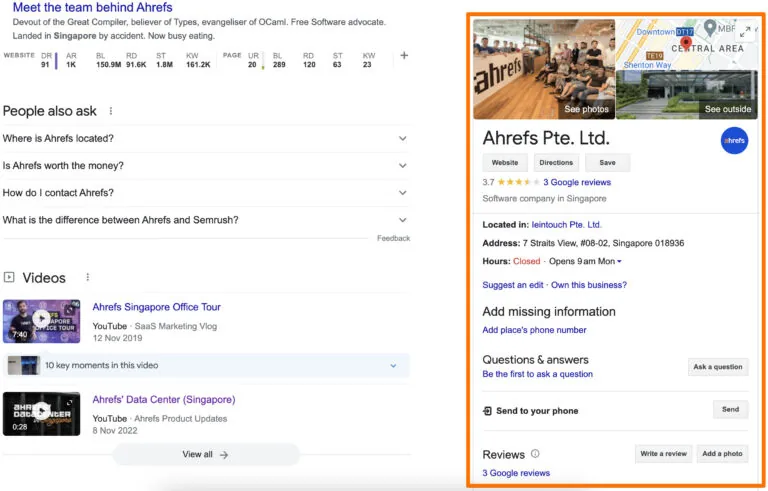
Task: Click the round Ahrefs logo icon
Action: tap(734, 141)
